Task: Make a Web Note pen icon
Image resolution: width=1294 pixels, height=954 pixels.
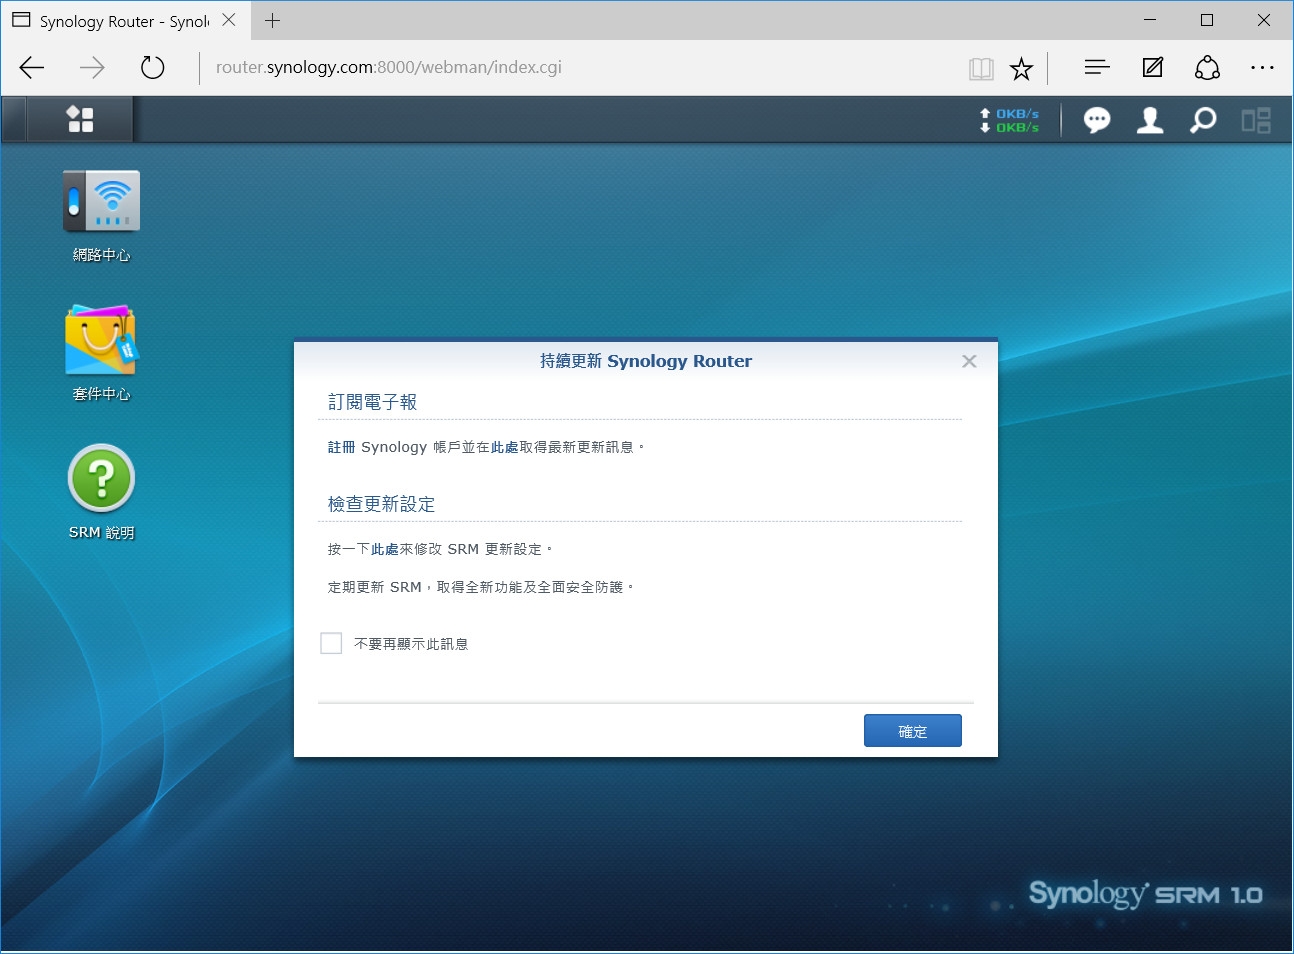Action: pos(1153,68)
